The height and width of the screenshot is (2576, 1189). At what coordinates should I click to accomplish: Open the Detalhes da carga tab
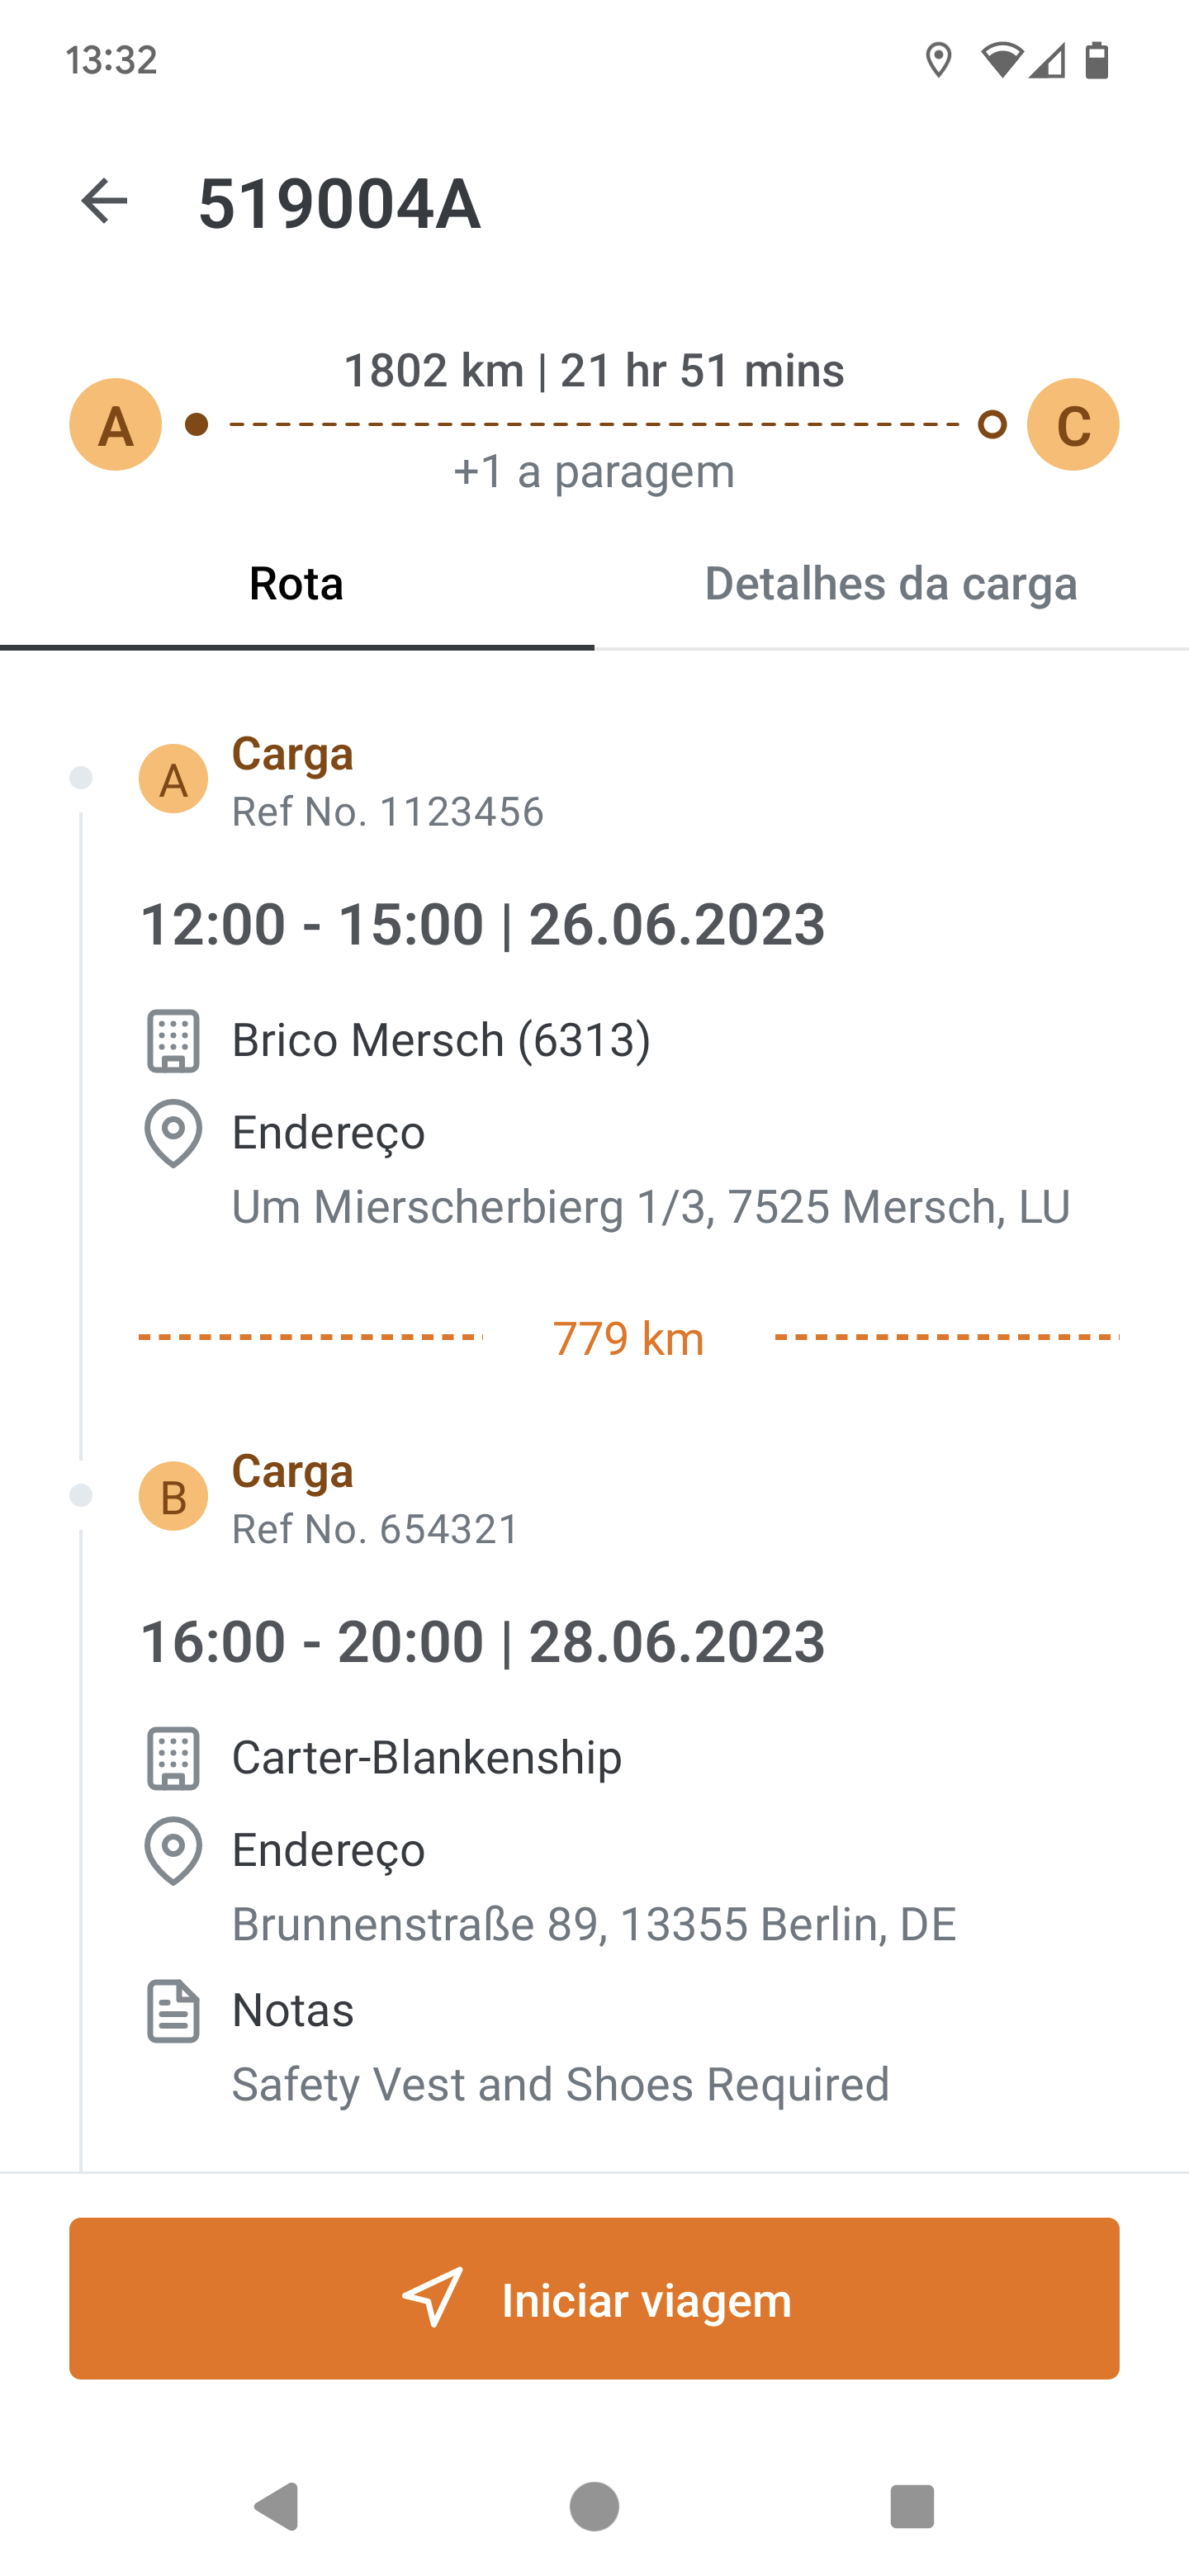click(x=890, y=584)
